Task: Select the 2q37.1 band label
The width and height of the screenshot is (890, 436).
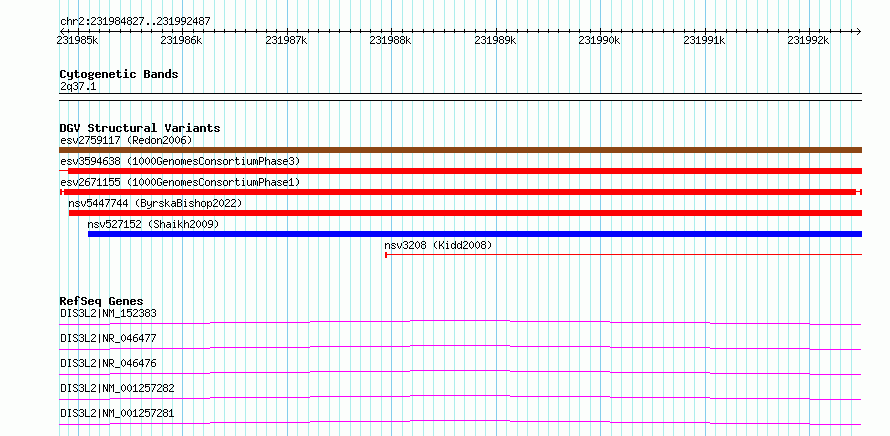Action: [x=78, y=87]
